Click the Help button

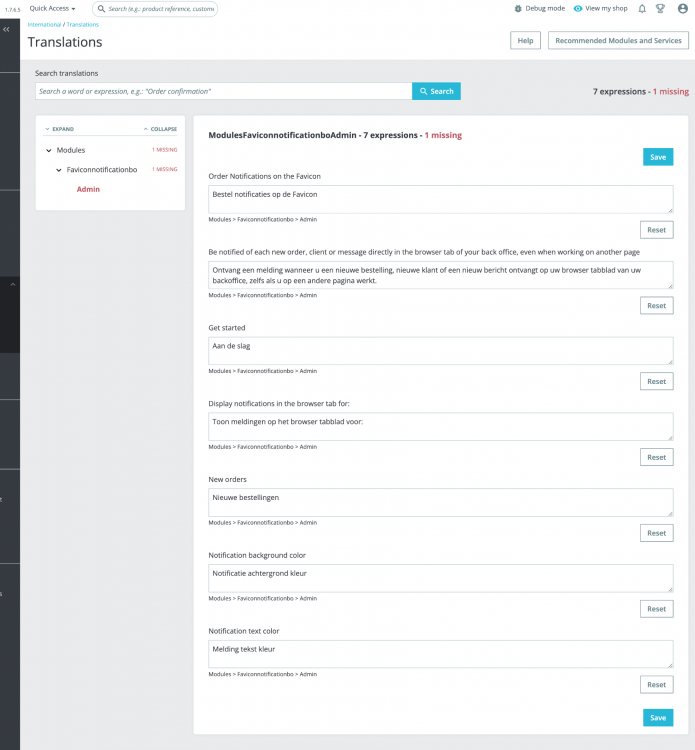tap(525, 41)
